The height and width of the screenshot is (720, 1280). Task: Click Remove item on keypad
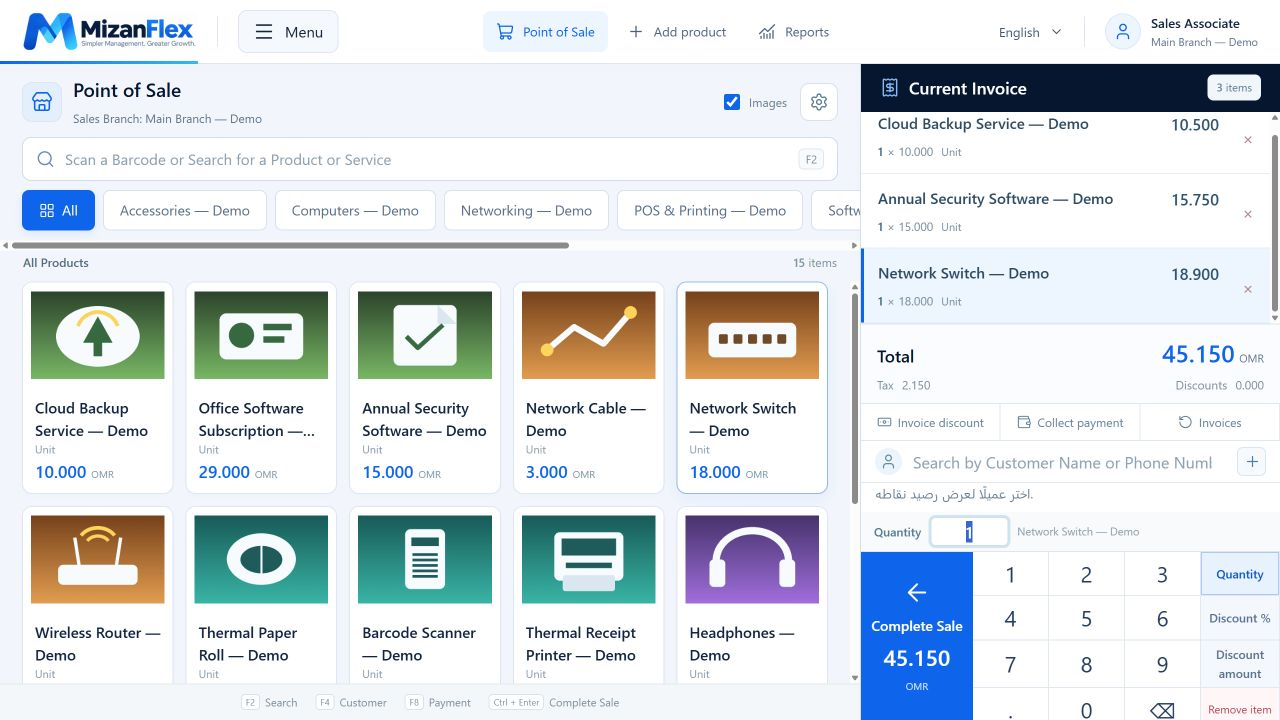click(x=1240, y=709)
